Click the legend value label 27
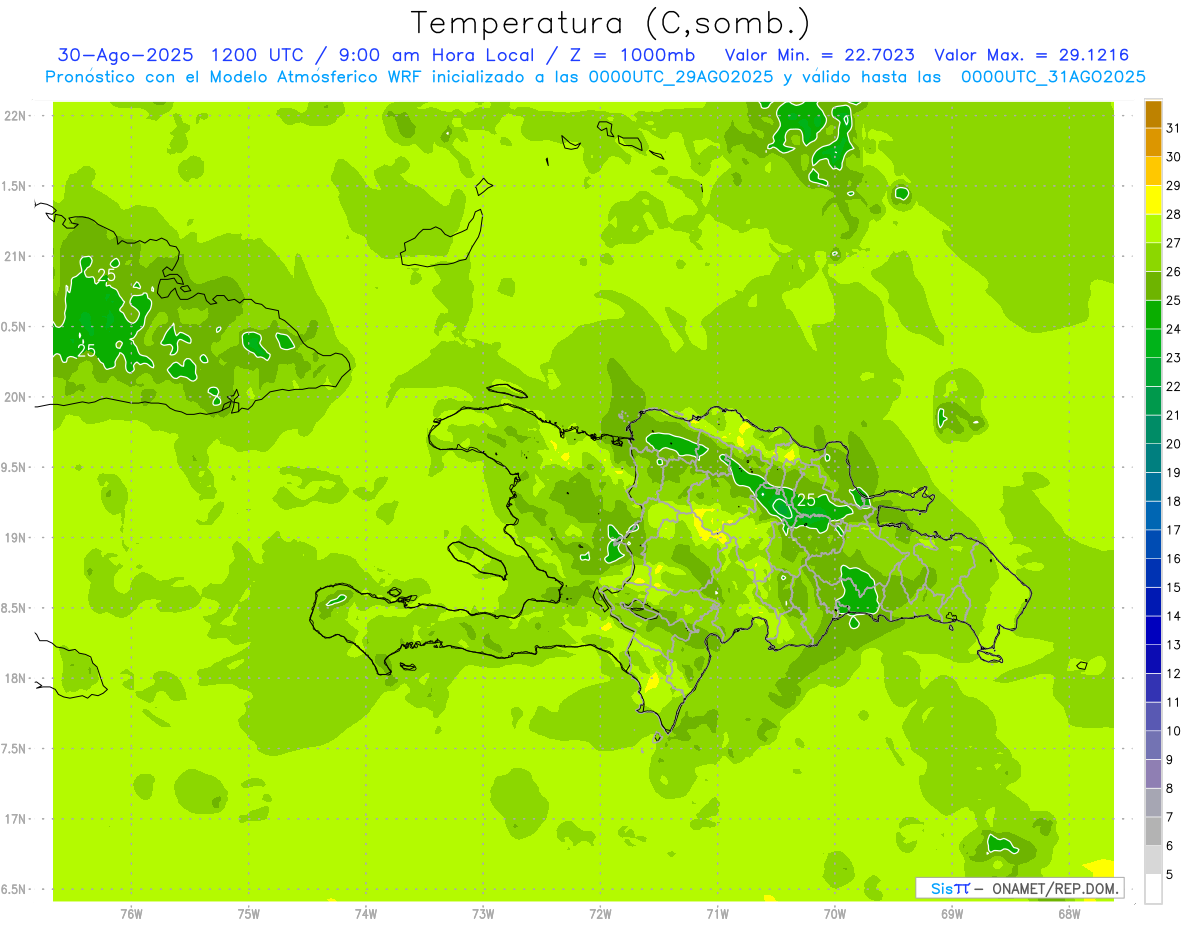The height and width of the screenshot is (927, 1200). point(1173,242)
